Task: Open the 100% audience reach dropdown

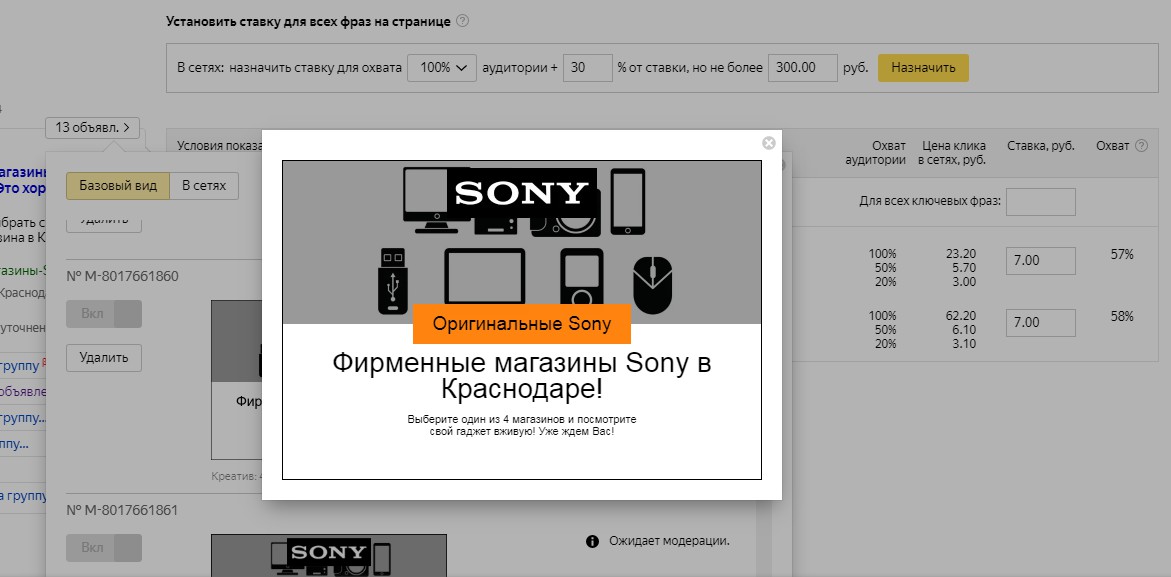Action: (x=442, y=68)
